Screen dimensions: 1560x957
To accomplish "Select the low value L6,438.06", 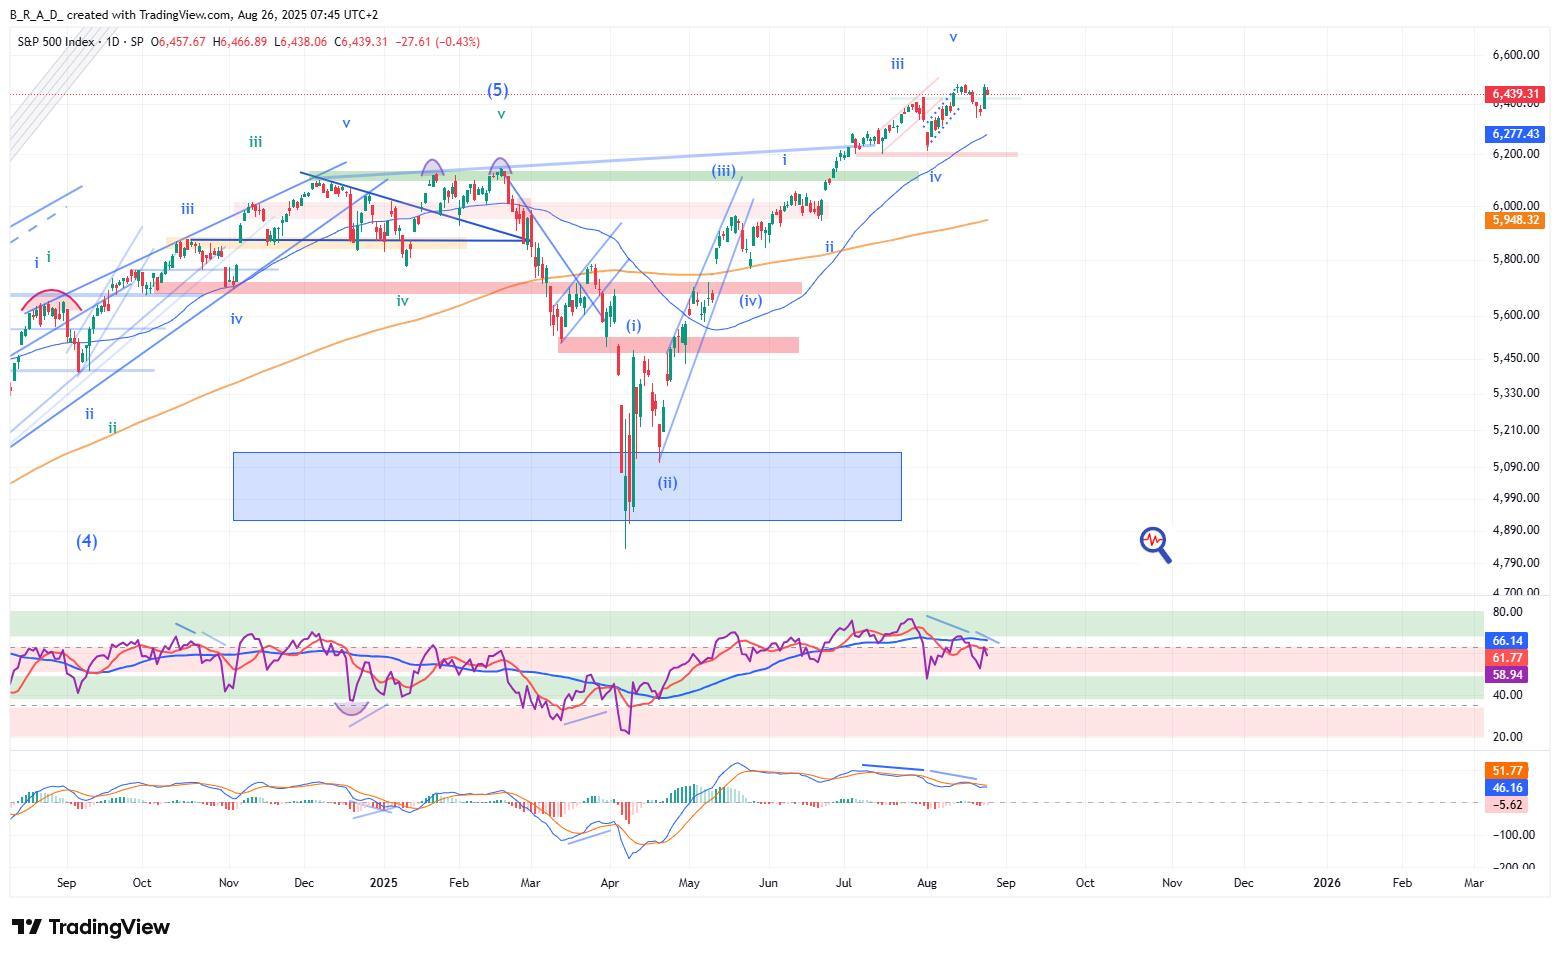I will pos(301,42).
